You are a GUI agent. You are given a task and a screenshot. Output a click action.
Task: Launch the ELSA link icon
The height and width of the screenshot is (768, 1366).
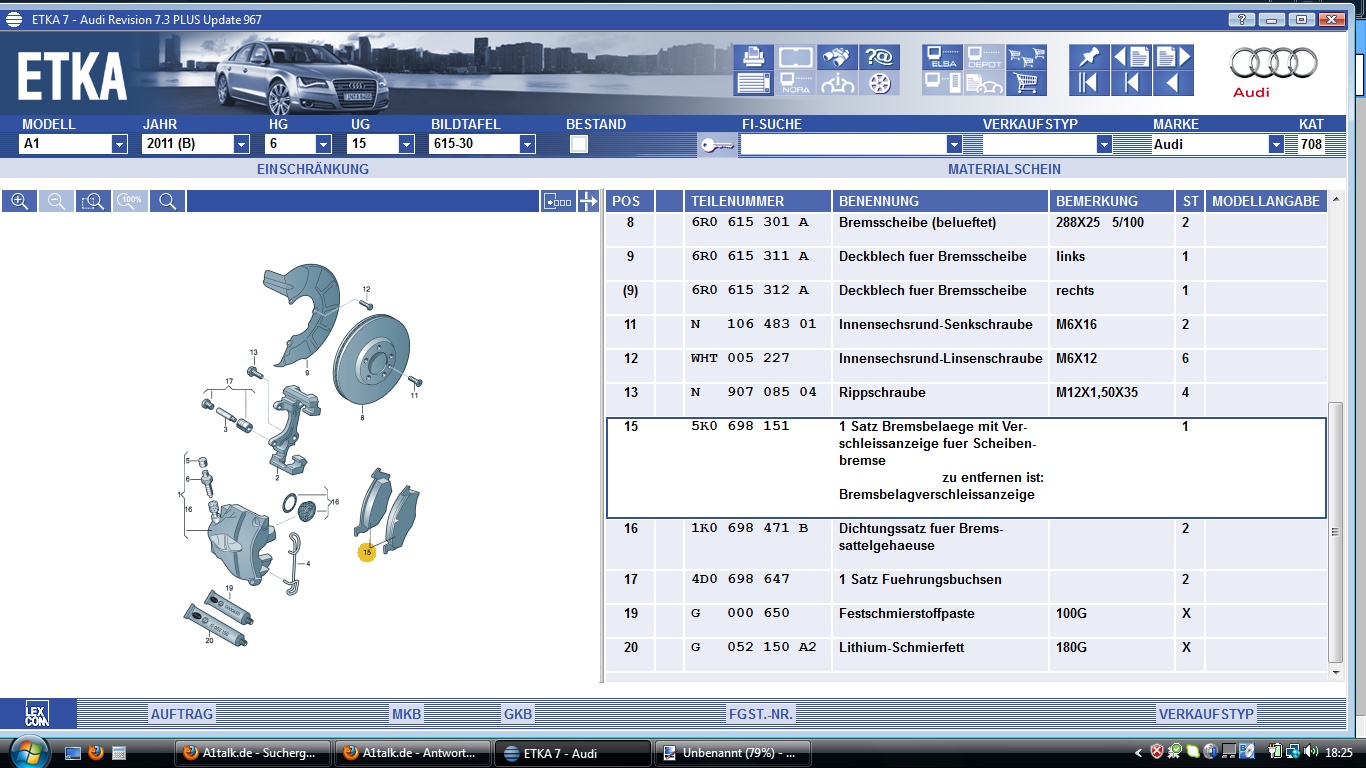(943, 57)
